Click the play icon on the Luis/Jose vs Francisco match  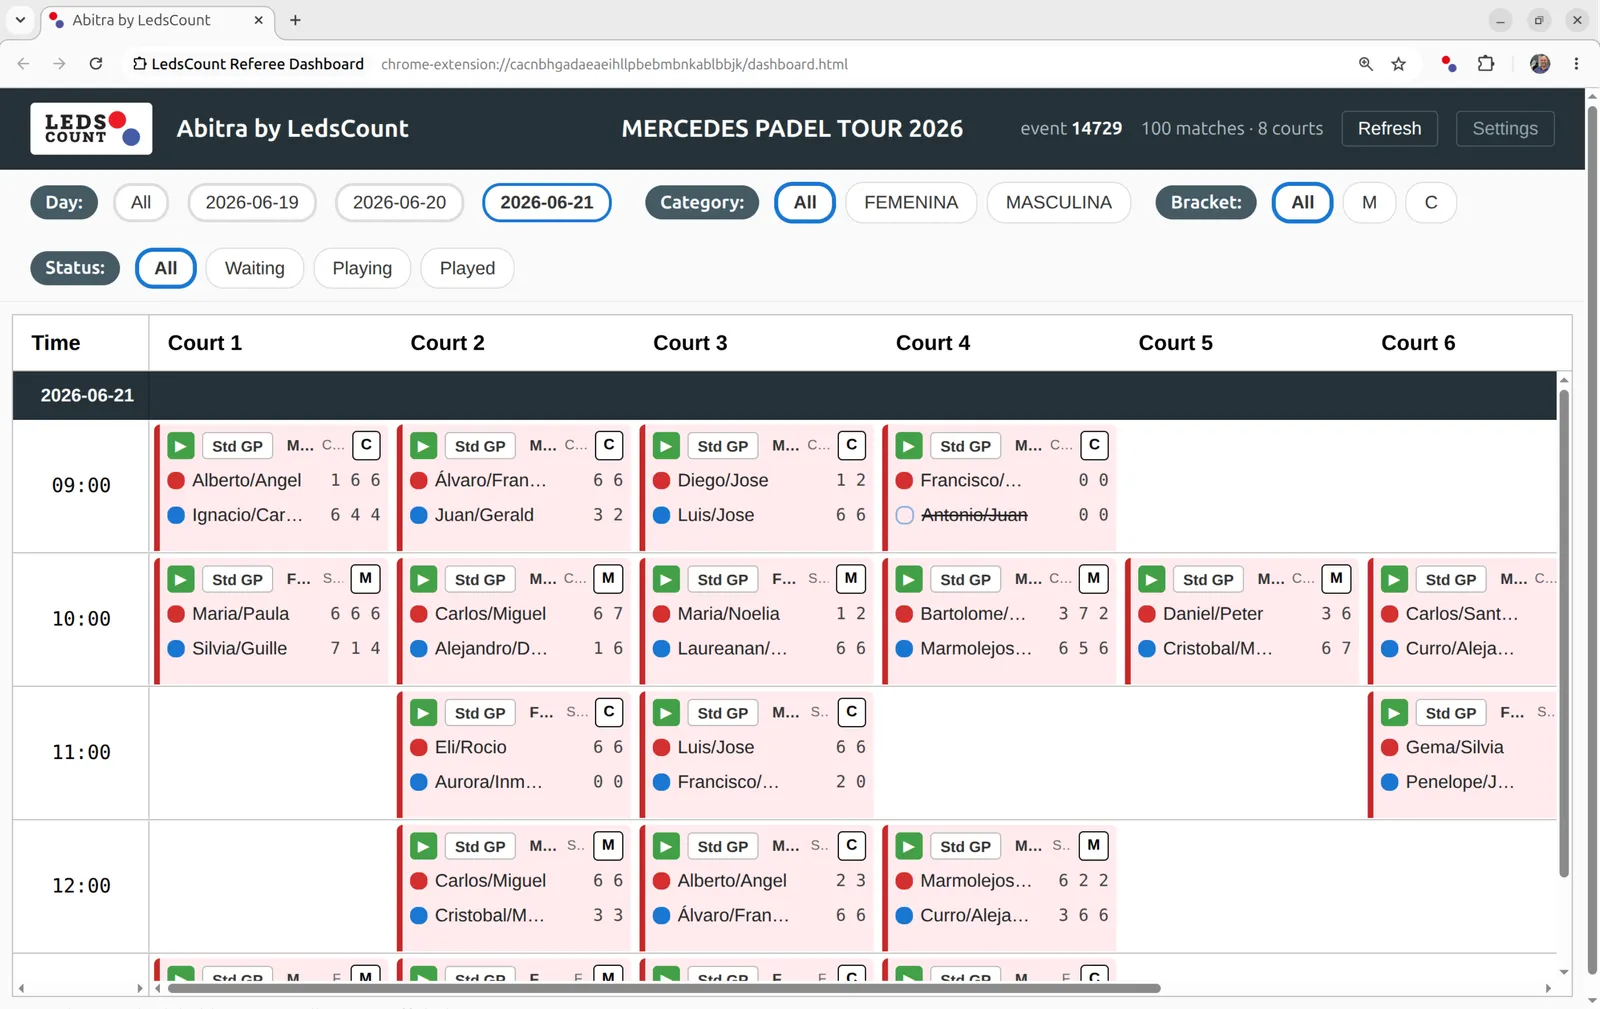click(666, 713)
